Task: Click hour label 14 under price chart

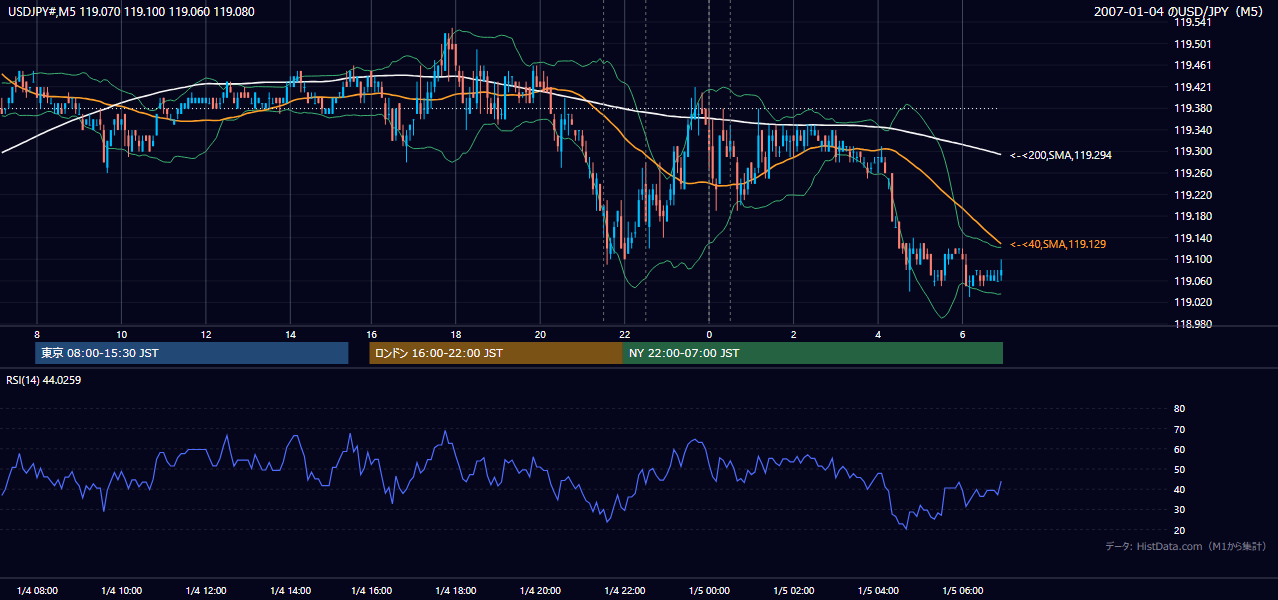Action: 289,334
